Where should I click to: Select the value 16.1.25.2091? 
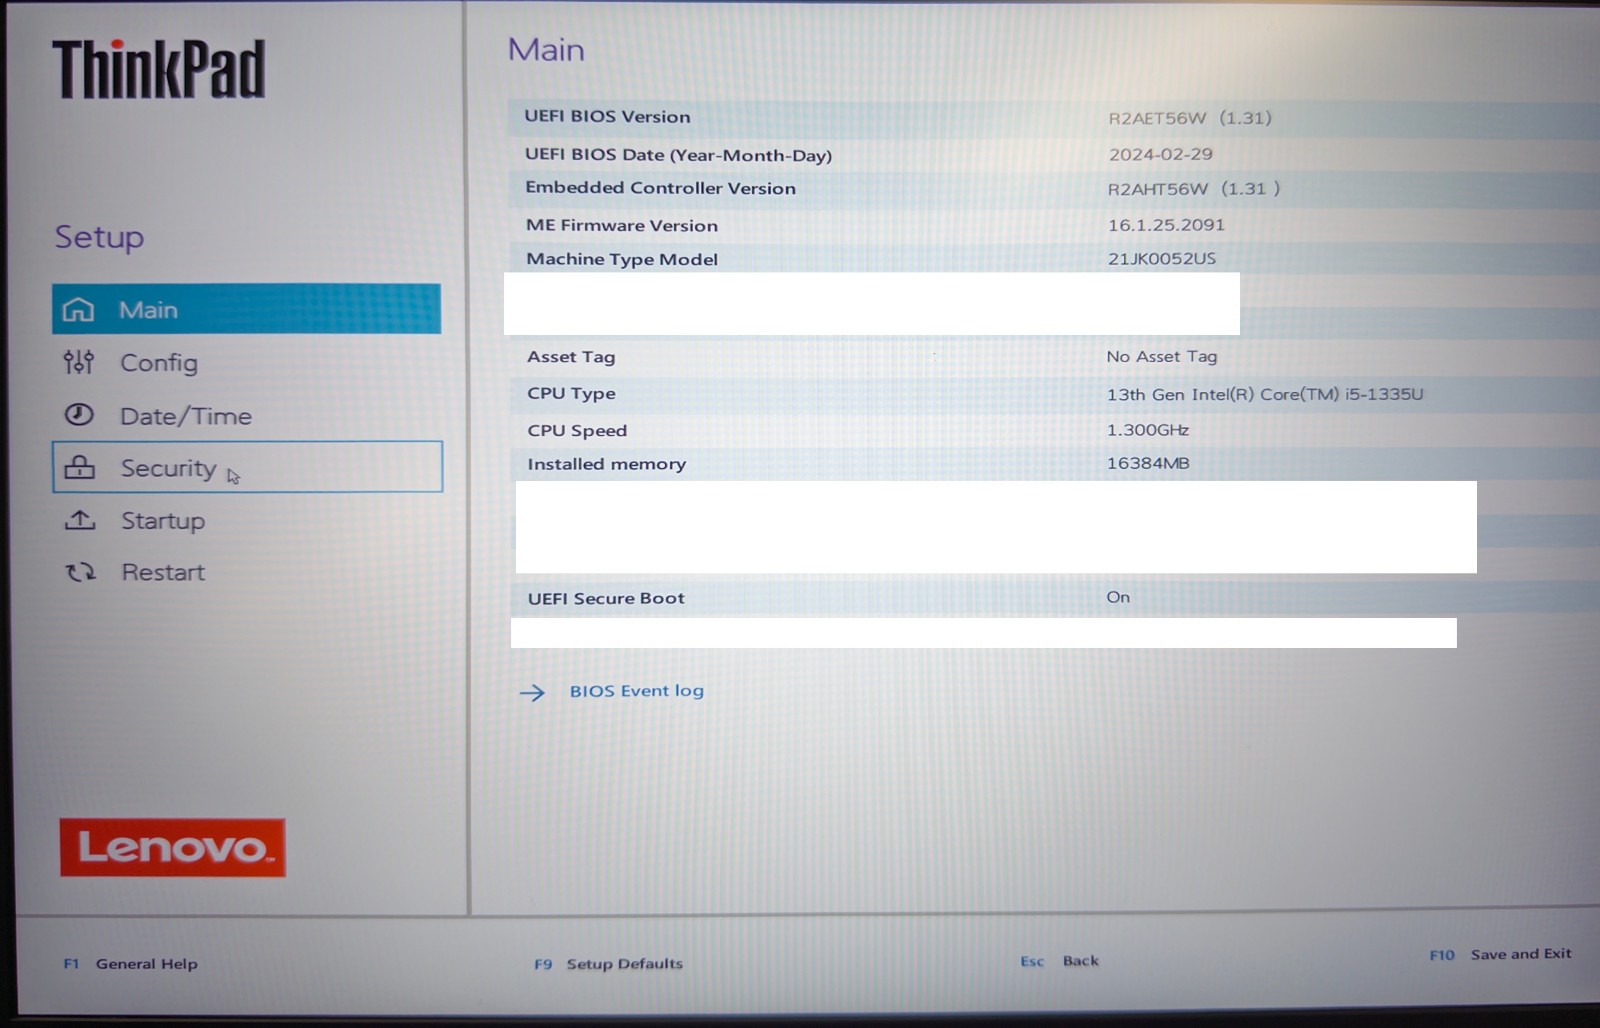click(1166, 225)
